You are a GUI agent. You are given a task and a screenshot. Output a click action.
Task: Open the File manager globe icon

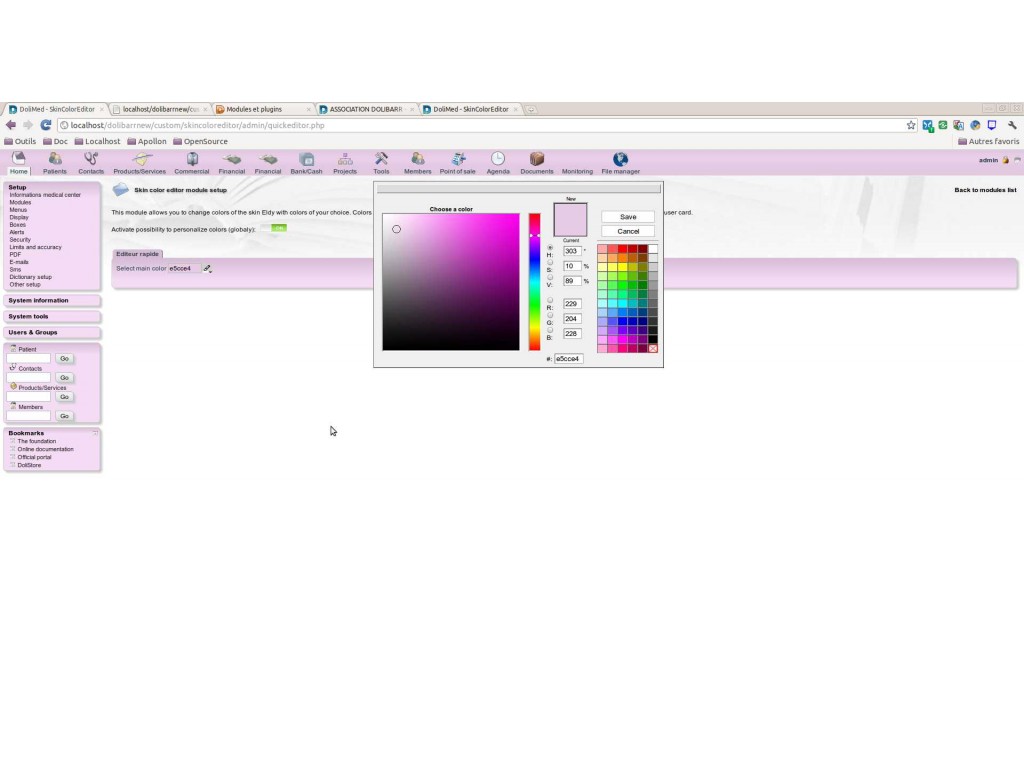click(620, 159)
